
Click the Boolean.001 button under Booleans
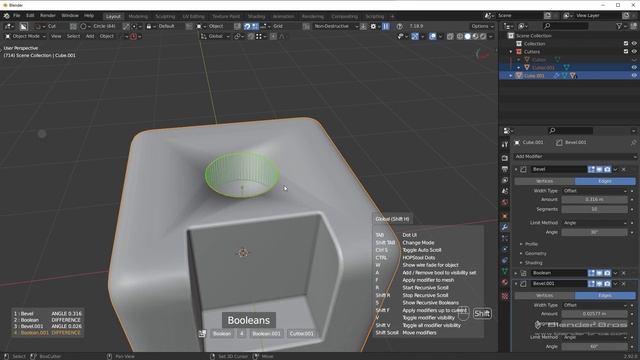[x=266, y=334]
